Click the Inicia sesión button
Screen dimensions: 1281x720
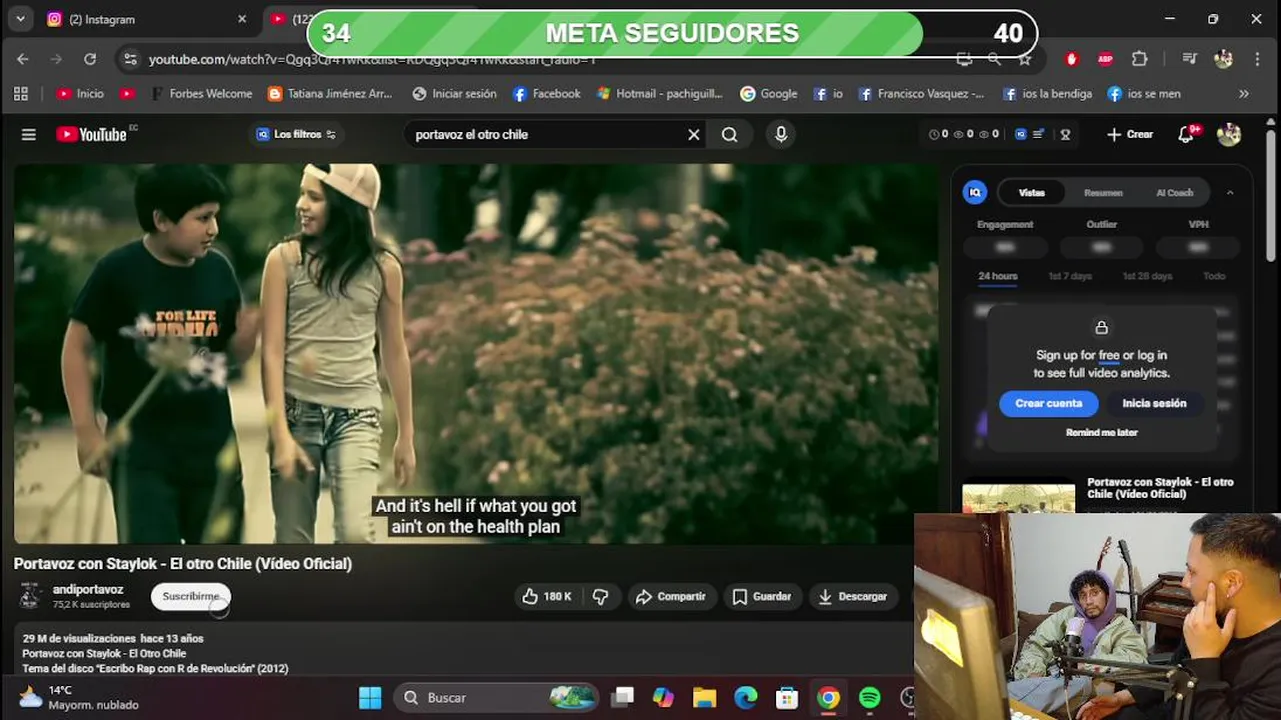pos(1154,403)
